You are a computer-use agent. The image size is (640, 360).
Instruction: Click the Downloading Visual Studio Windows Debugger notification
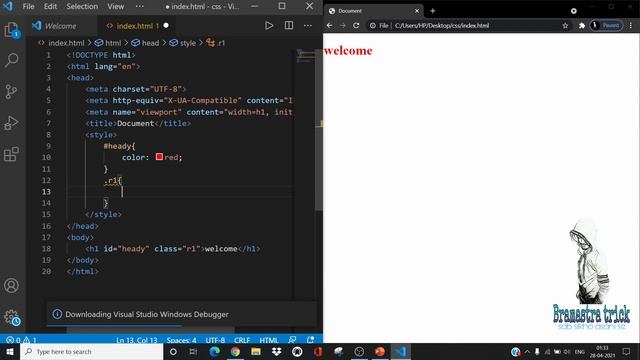[x=181, y=314]
